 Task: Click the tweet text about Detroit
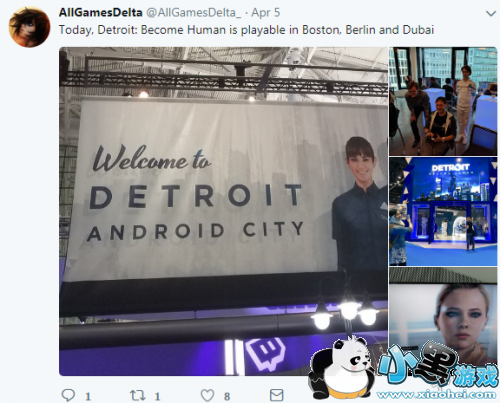pyautogui.click(x=246, y=30)
